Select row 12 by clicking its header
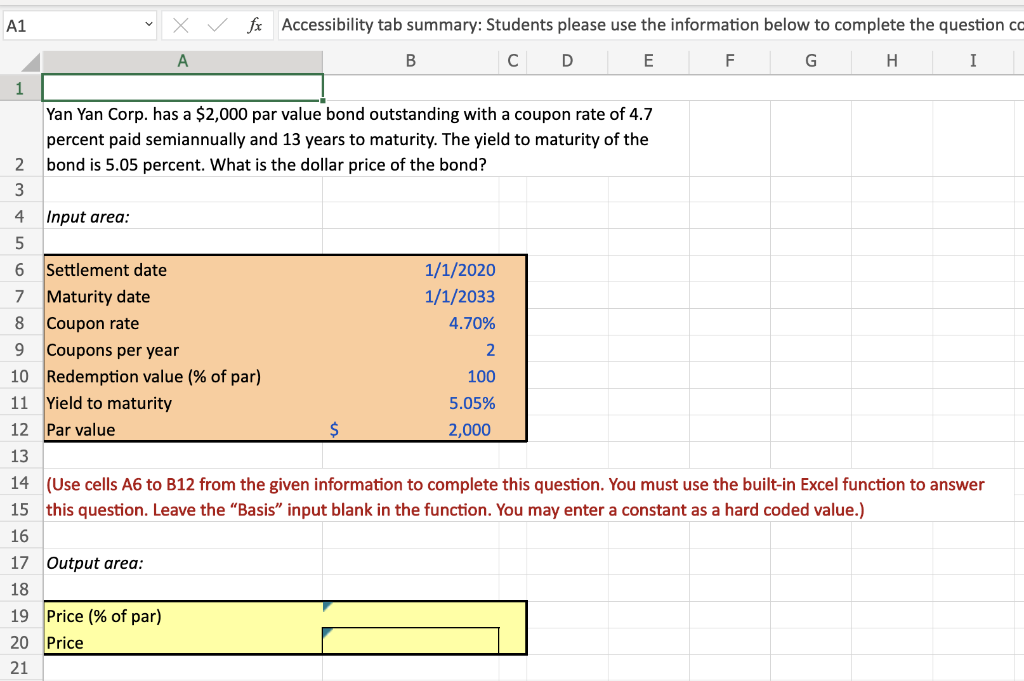Screen dimensions: 1024x681 [x=19, y=429]
